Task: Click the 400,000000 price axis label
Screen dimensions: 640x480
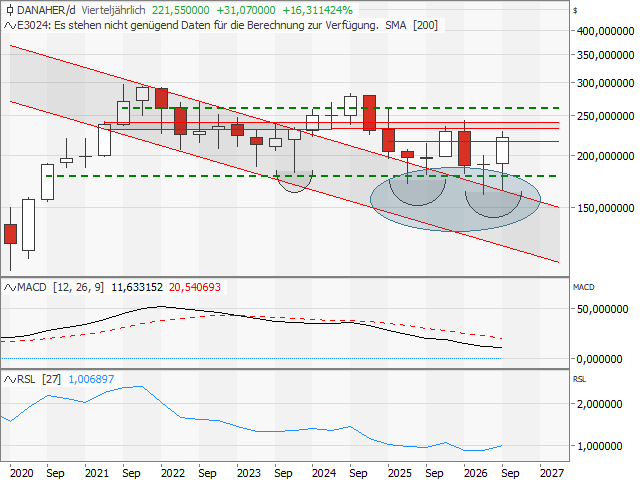Action: [605, 31]
